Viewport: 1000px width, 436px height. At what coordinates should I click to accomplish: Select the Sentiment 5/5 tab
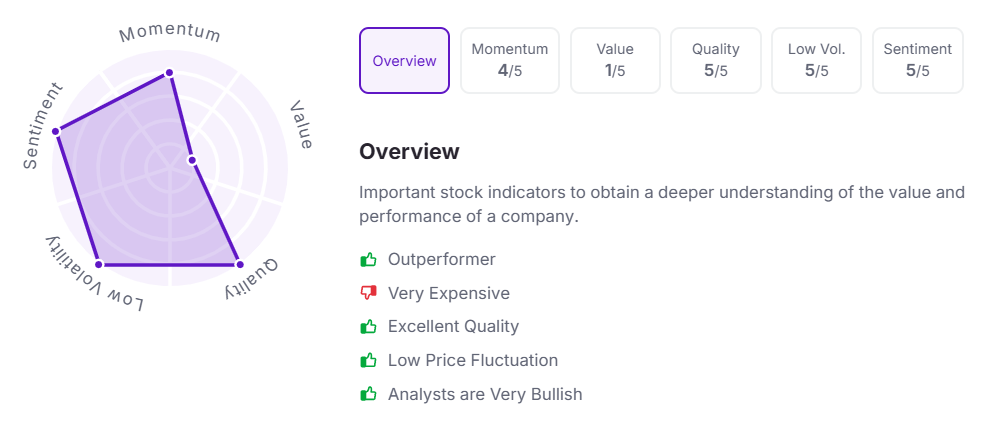917,61
